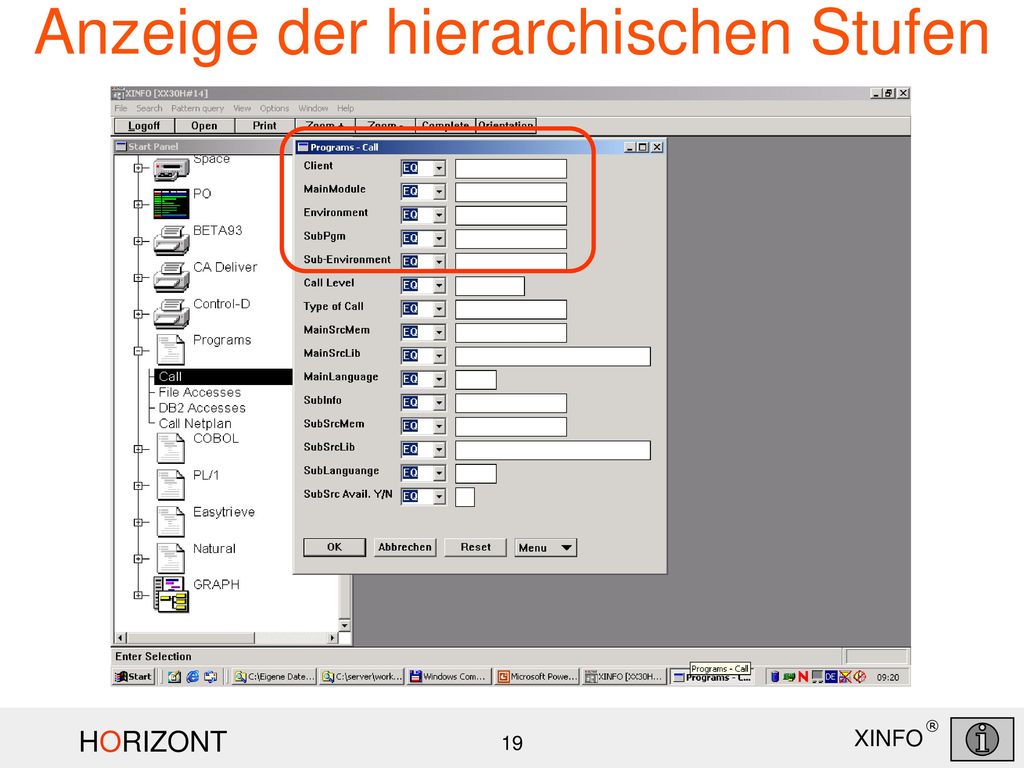
Task: Expand the Space tree node
Action: tap(138, 168)
